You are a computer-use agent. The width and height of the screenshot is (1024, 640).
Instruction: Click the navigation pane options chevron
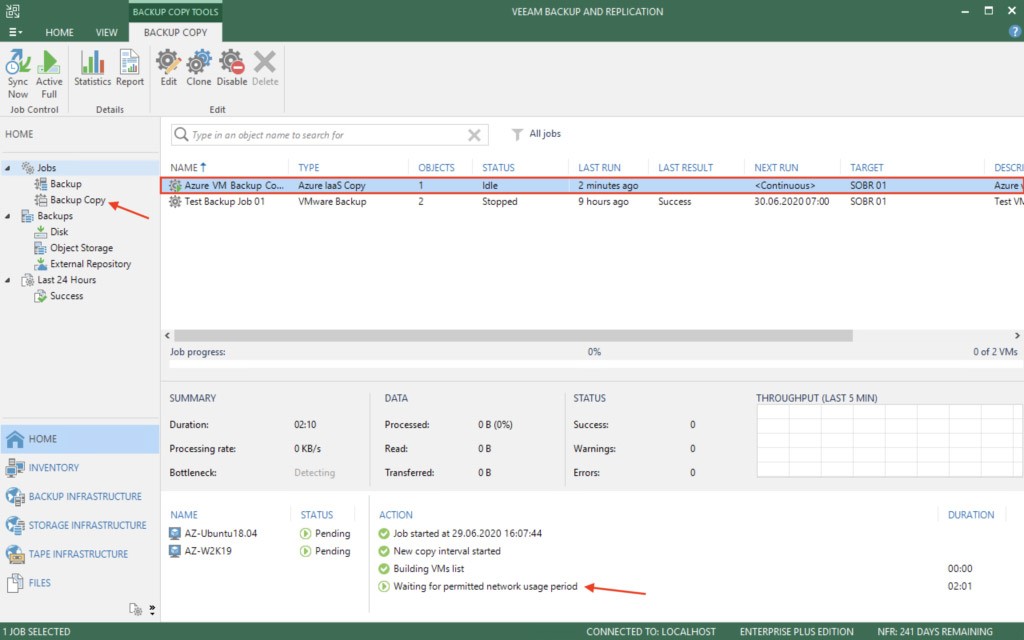(152, 609)
